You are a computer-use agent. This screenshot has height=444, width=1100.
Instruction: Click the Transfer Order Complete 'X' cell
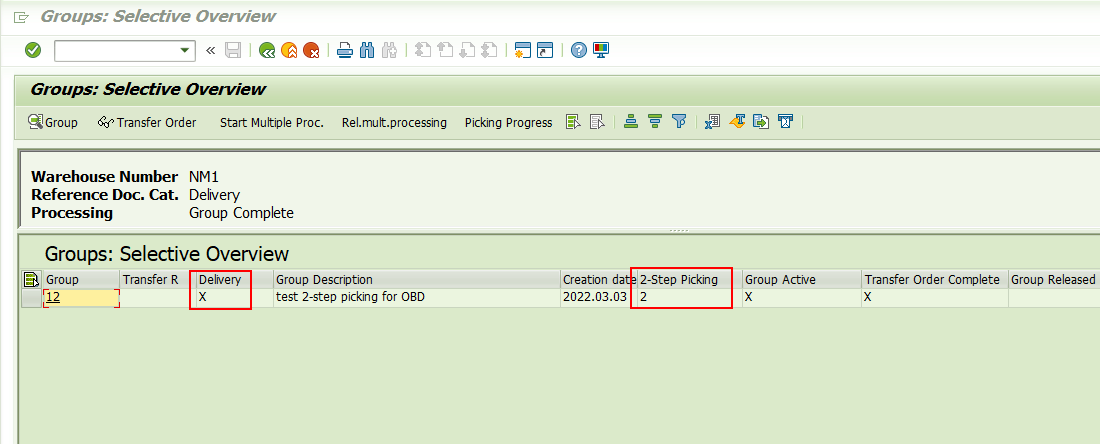[x=935, y=297]
